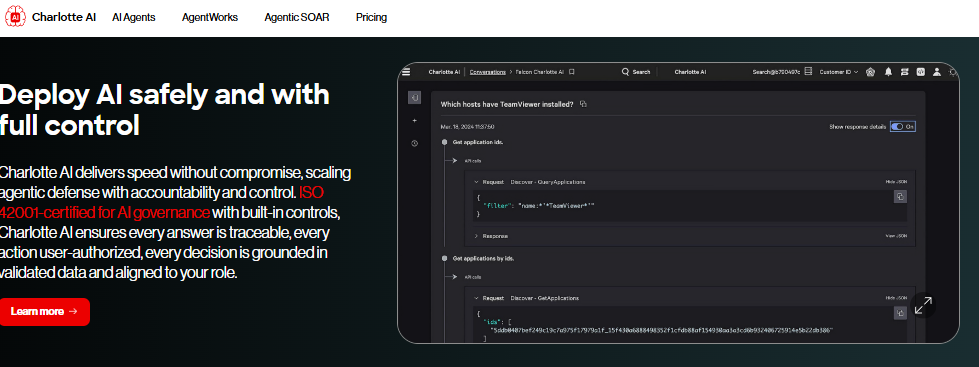Open conversation history clock icon

pyautogui.click(x=415, y=144)
